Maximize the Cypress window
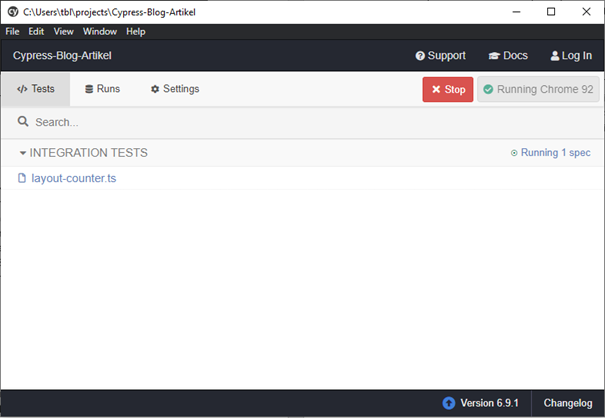Screen dimensions: 605x418 (x=551, y=12)
